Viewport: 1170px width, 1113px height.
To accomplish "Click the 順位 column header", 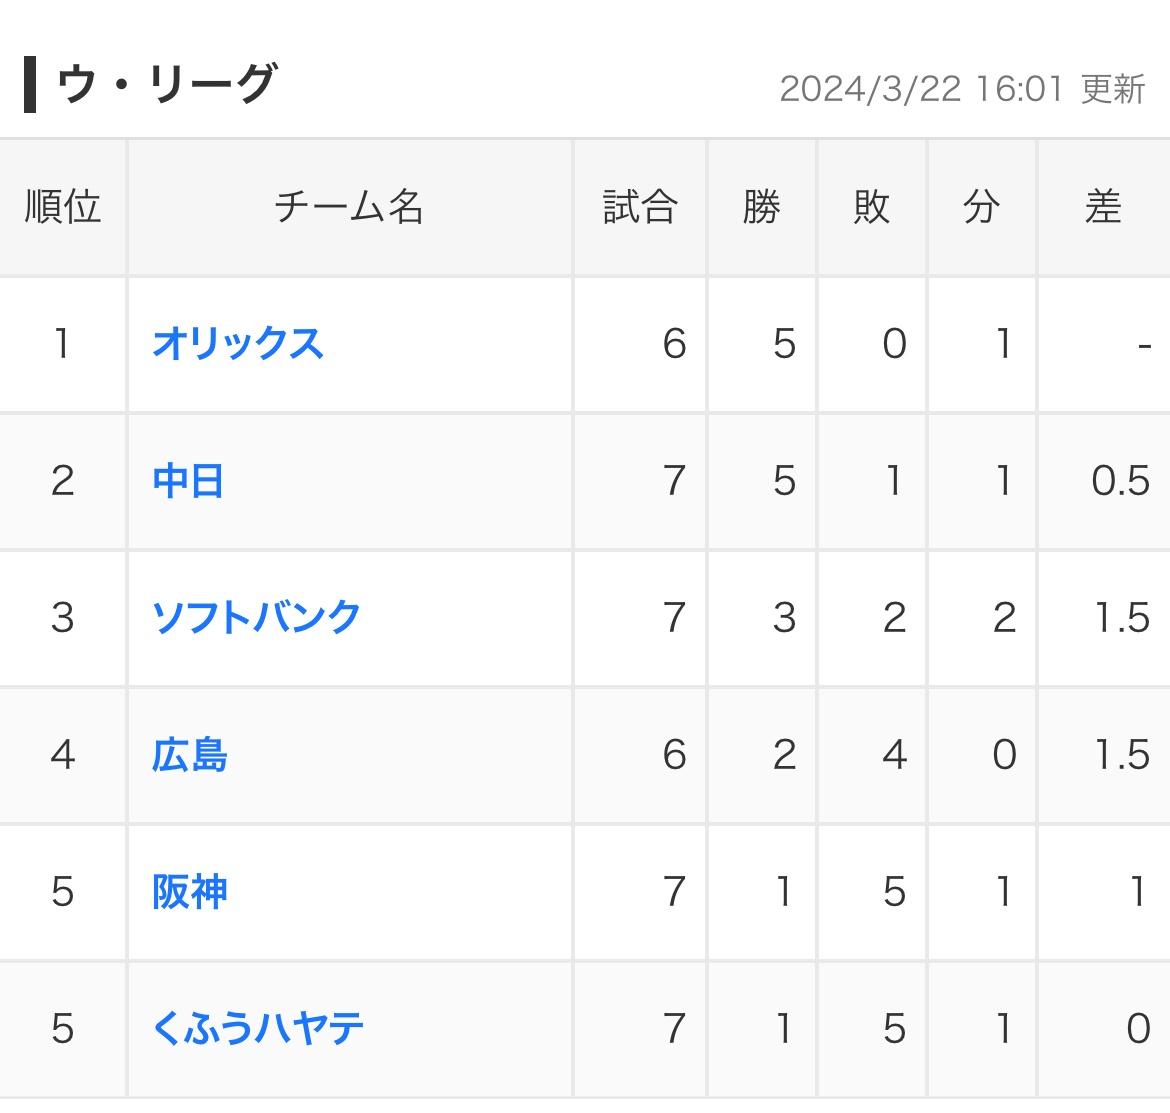I will pyautogui.click(x=63, y=207).
